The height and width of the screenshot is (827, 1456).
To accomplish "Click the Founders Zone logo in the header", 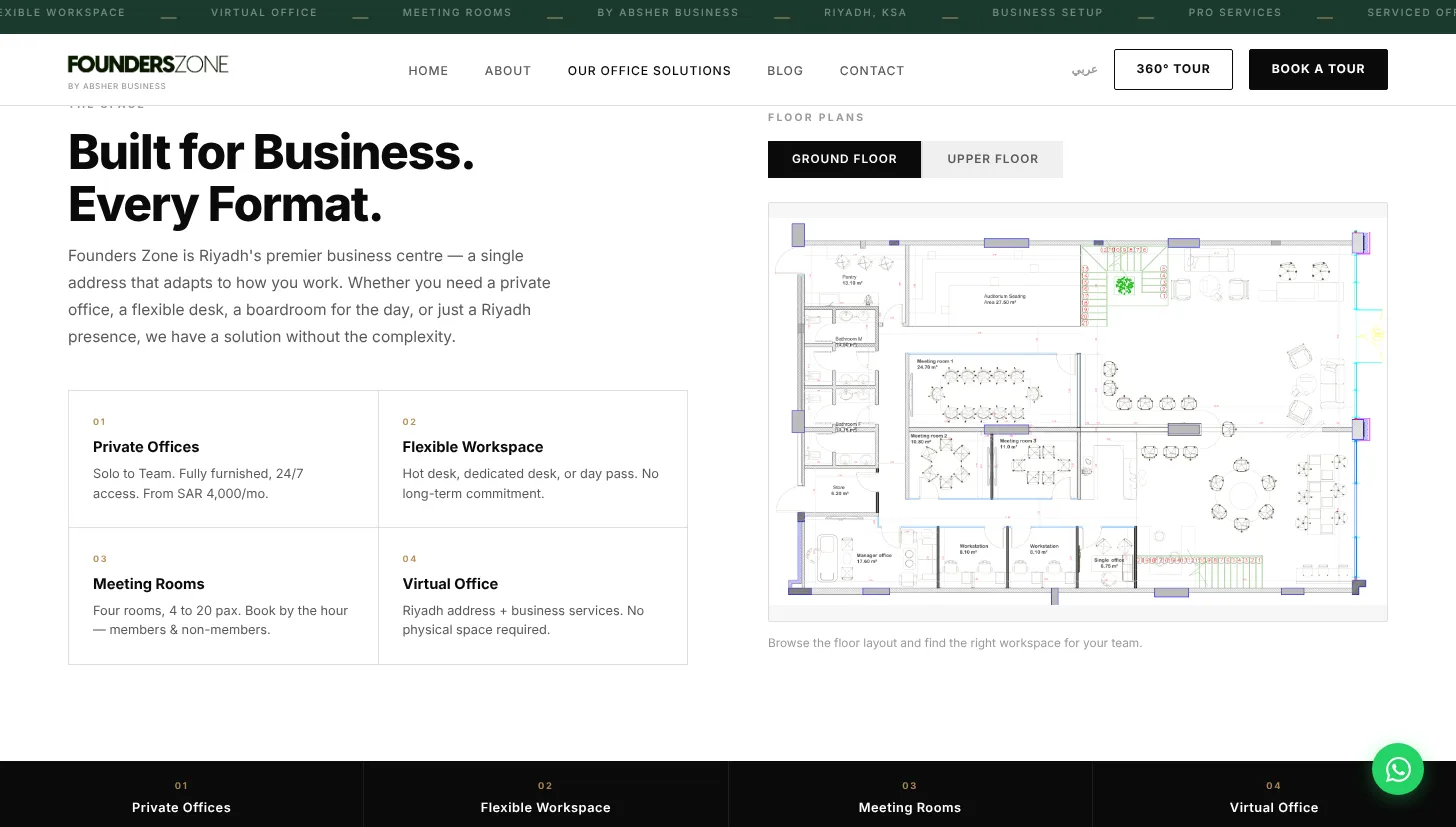I will [x=148, y=70].
